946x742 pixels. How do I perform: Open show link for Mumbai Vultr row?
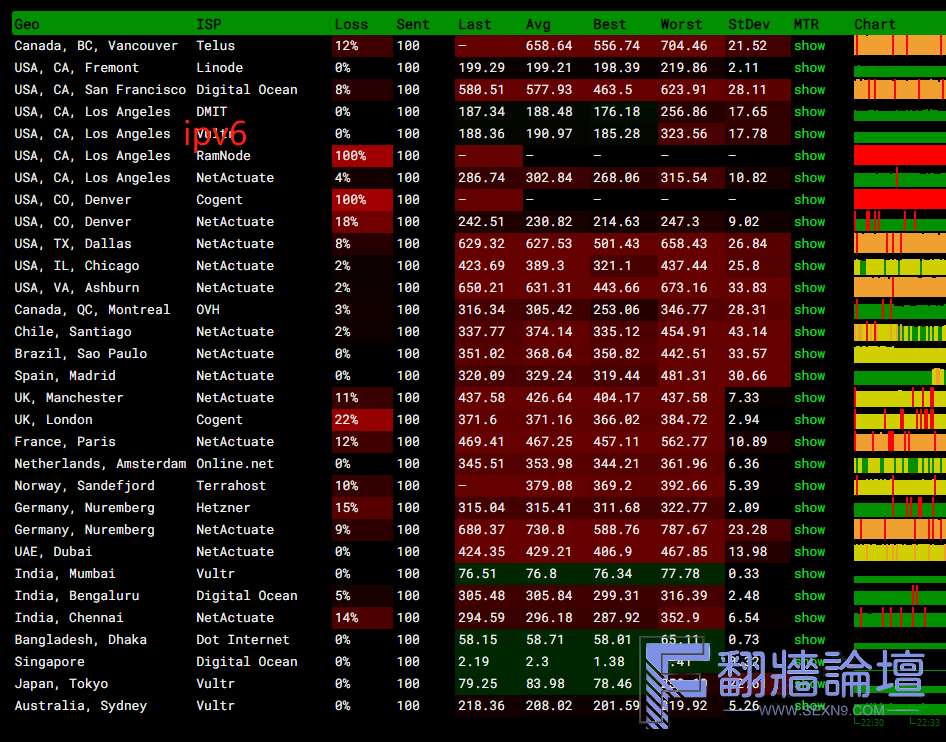pos(809,574)
